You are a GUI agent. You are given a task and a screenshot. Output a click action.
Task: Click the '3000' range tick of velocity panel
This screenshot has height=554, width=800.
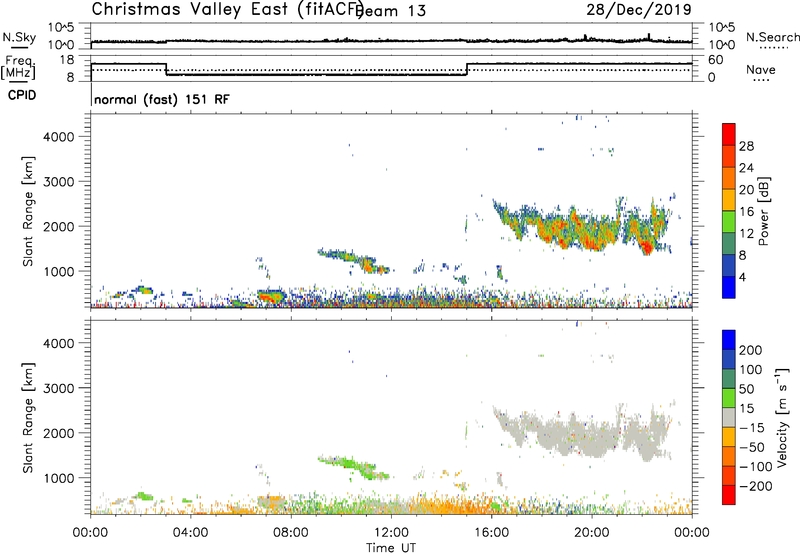click(59, 388)
